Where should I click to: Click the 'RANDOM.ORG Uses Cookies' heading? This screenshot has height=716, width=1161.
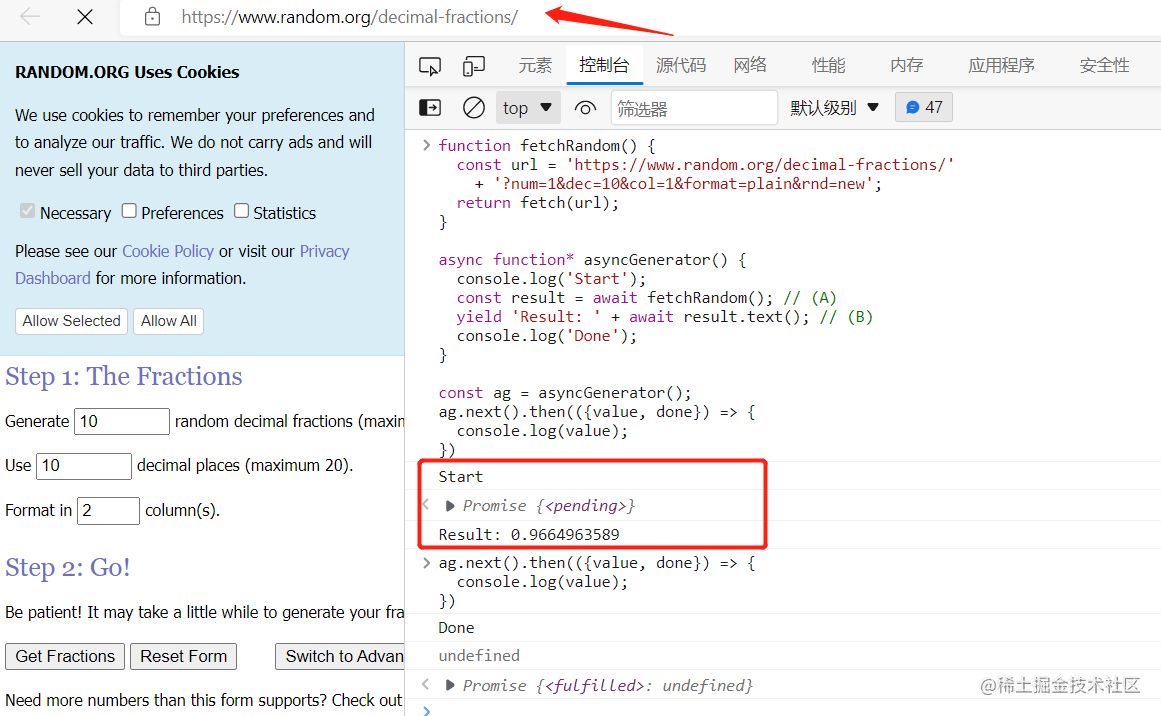pyautogui.click(x=127, y=73)
